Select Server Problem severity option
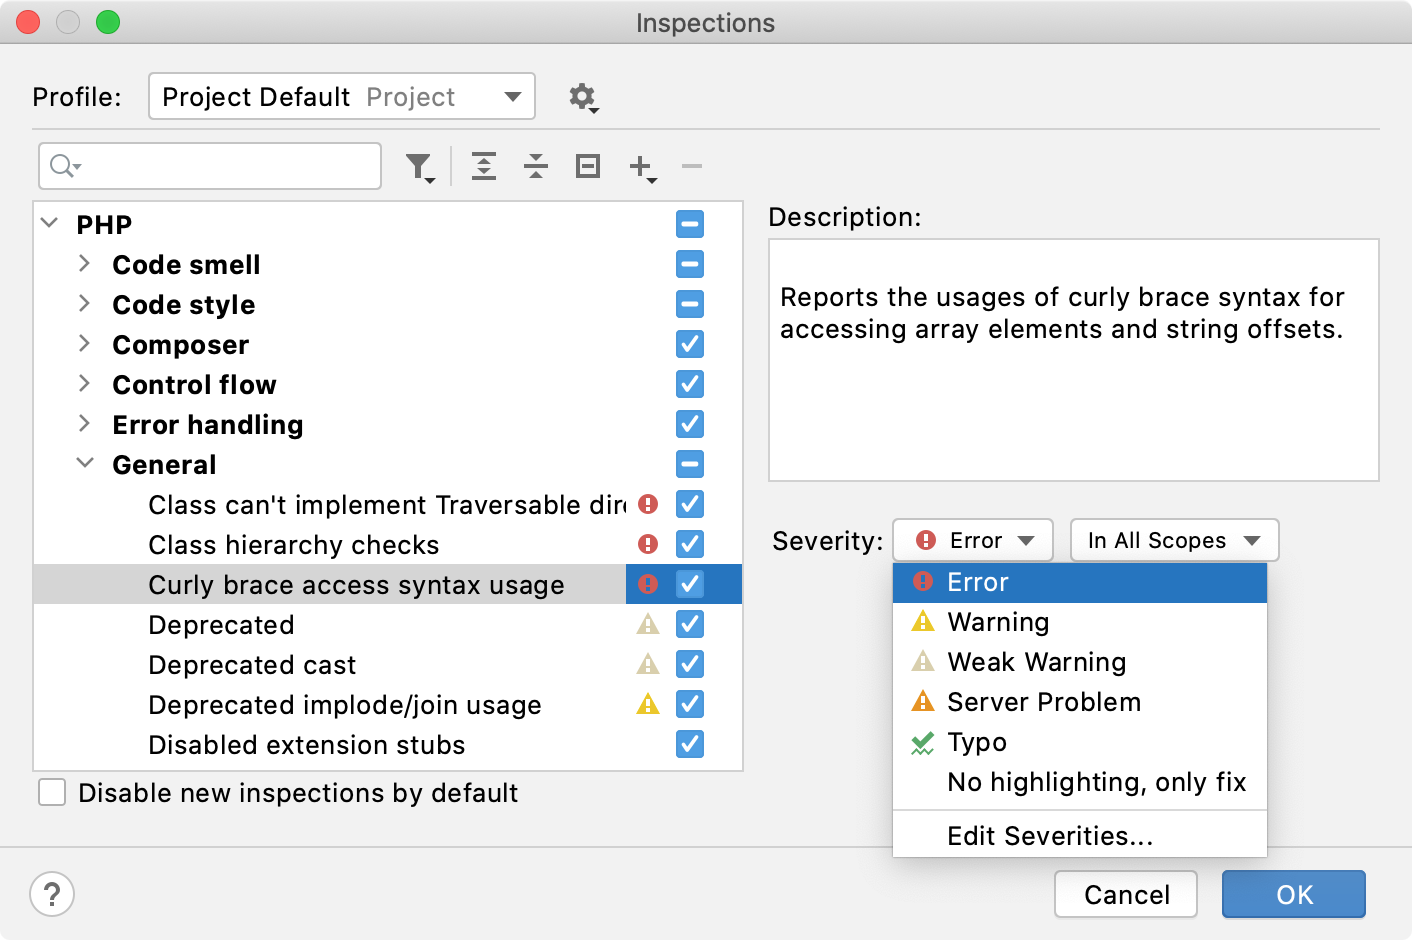 coord(1080,703)
